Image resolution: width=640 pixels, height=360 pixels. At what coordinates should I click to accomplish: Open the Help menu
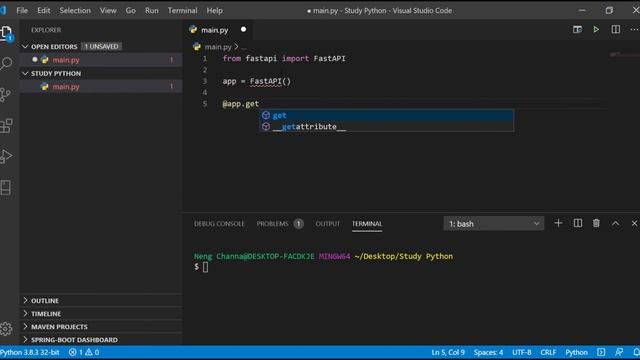pyautogui.click(x=214, y=11)
